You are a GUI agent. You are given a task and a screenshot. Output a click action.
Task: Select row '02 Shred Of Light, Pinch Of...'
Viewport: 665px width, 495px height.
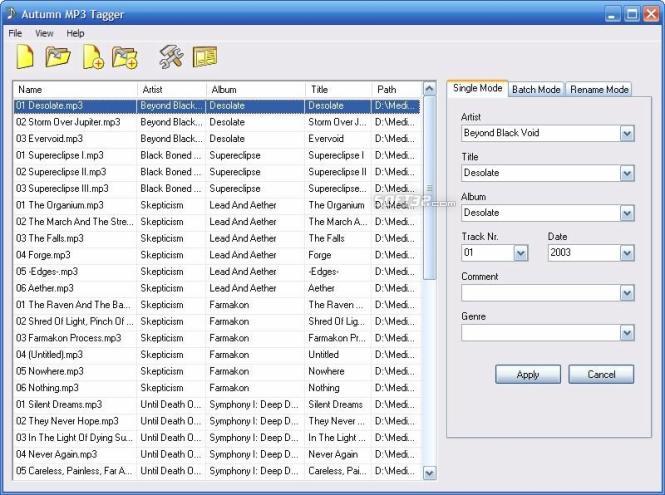coord(217,322)
